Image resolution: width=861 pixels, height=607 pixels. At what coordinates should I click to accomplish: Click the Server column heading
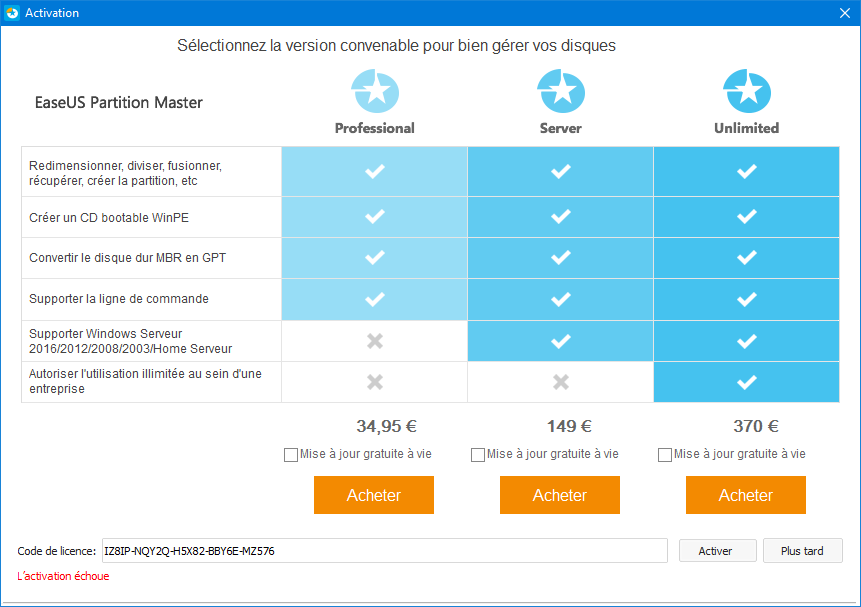[561, 128]
